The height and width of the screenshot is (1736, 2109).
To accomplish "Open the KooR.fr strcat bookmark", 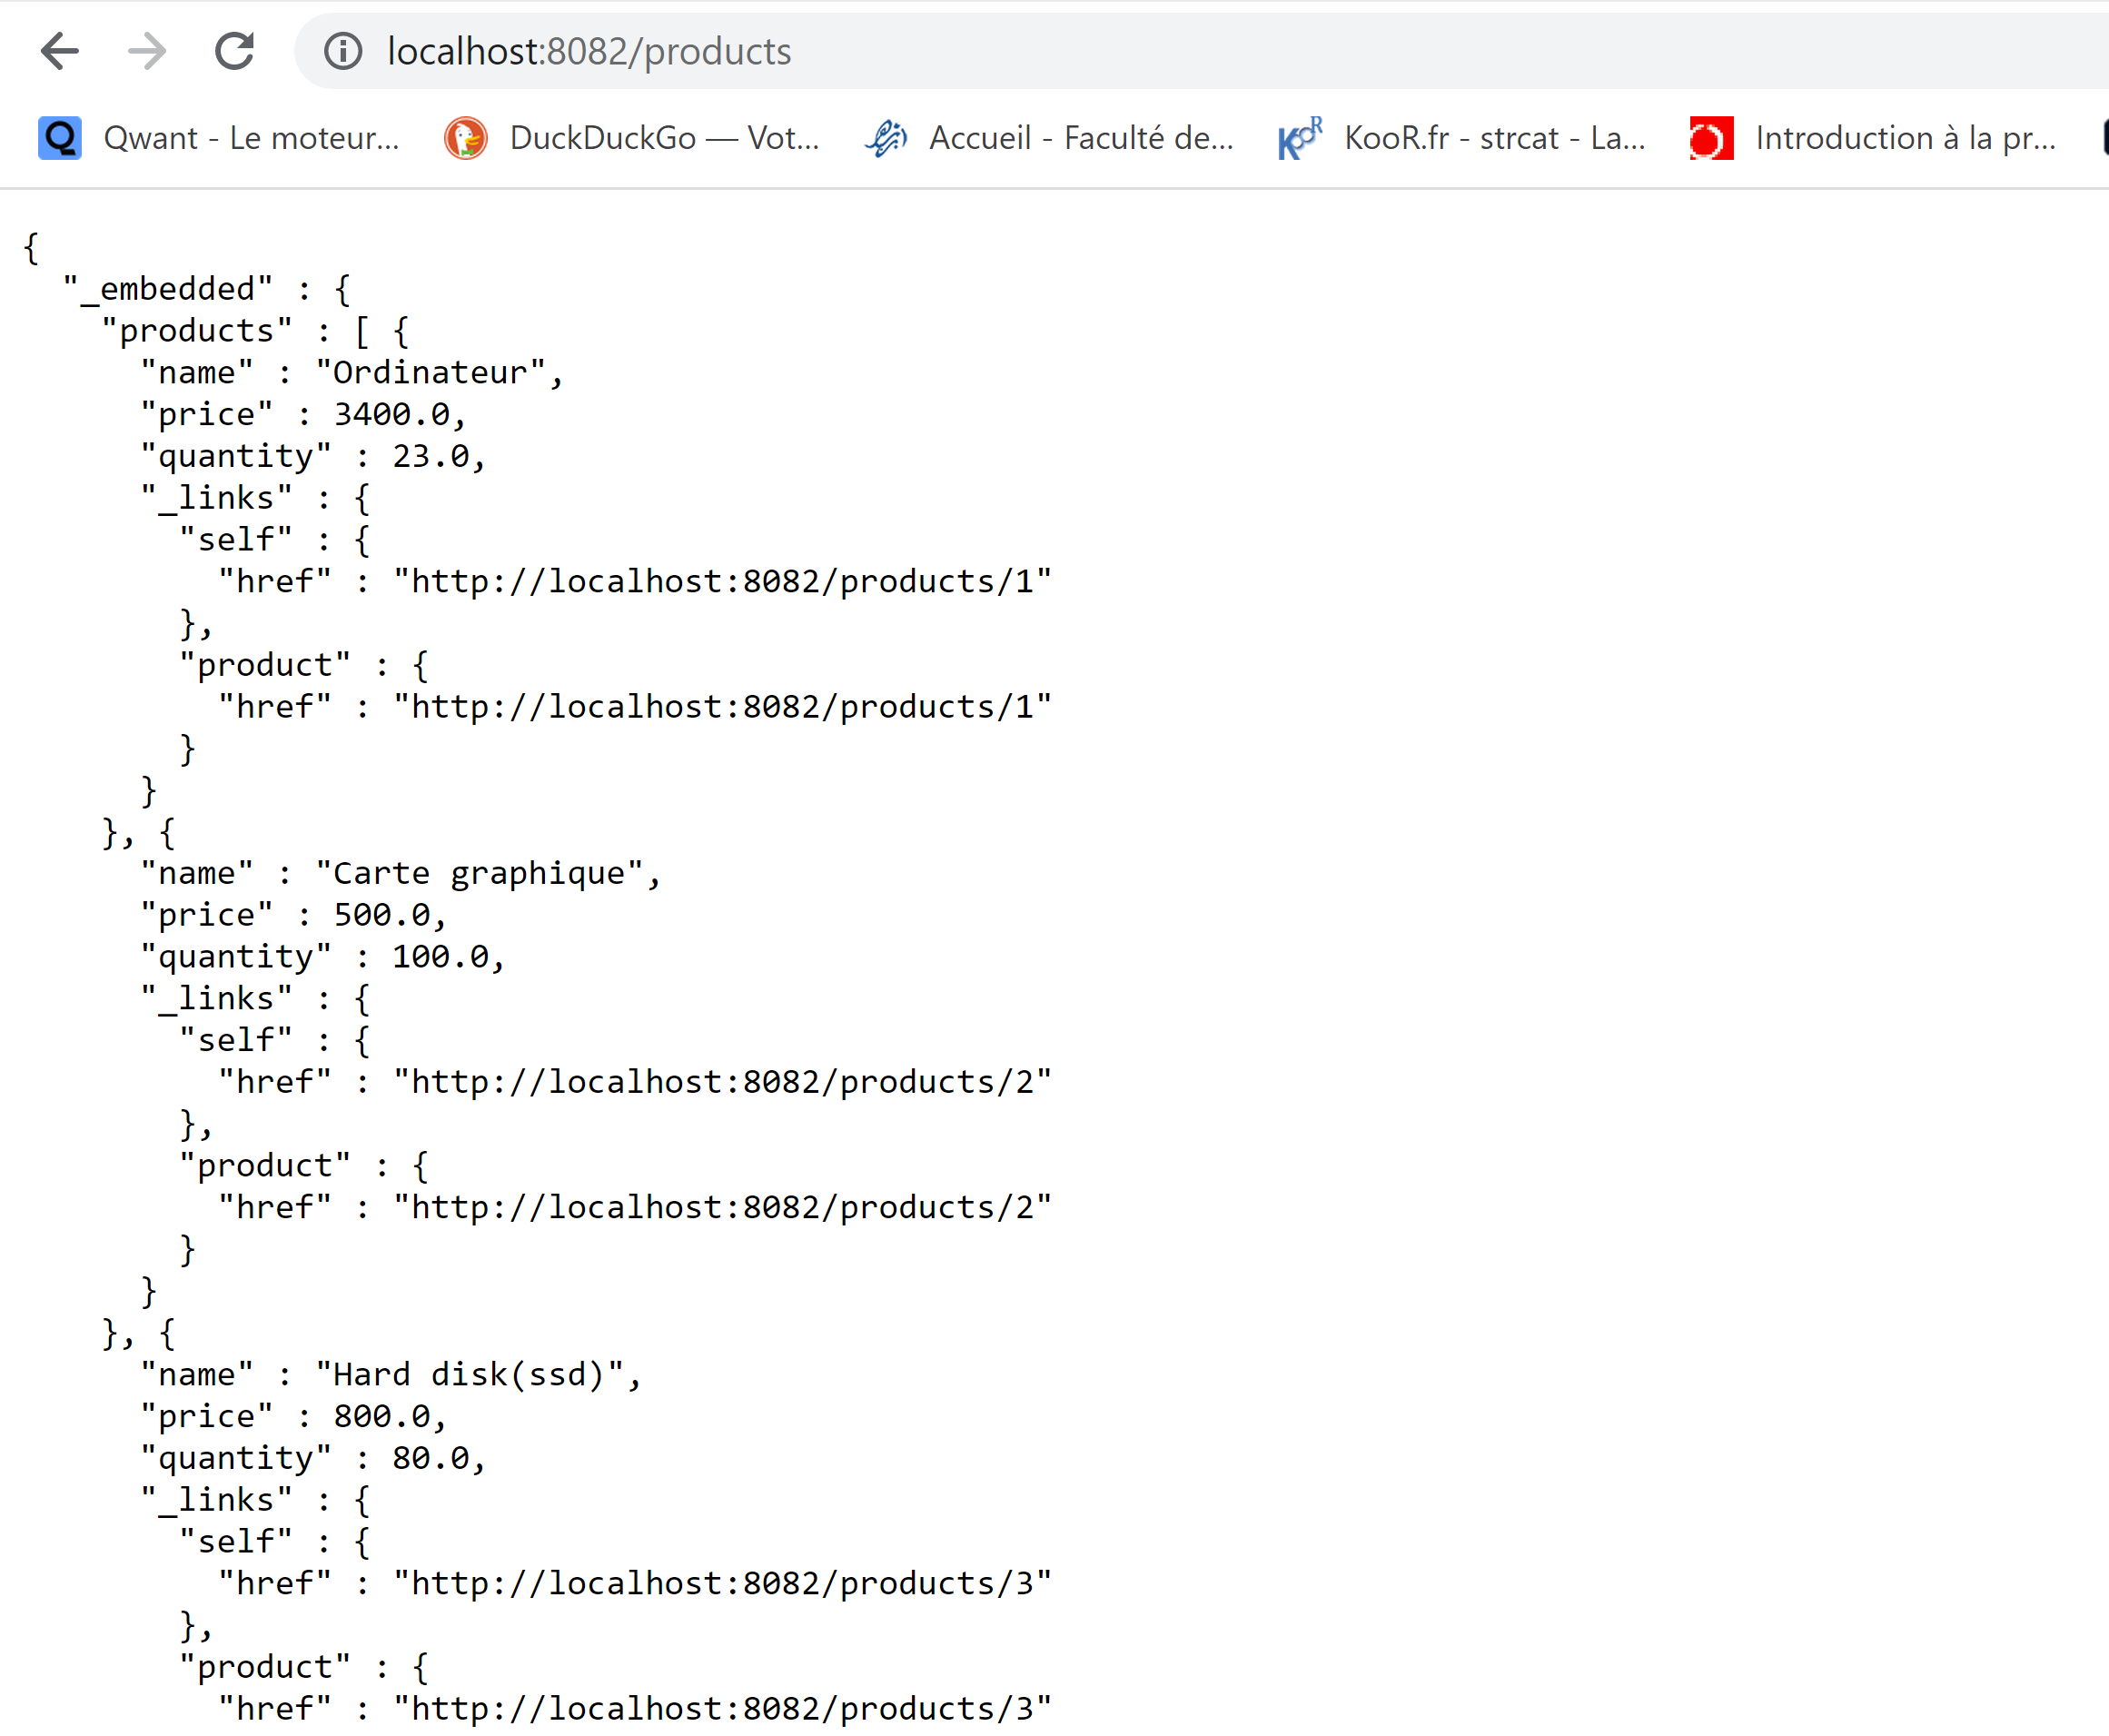I will pos(1495,138).
